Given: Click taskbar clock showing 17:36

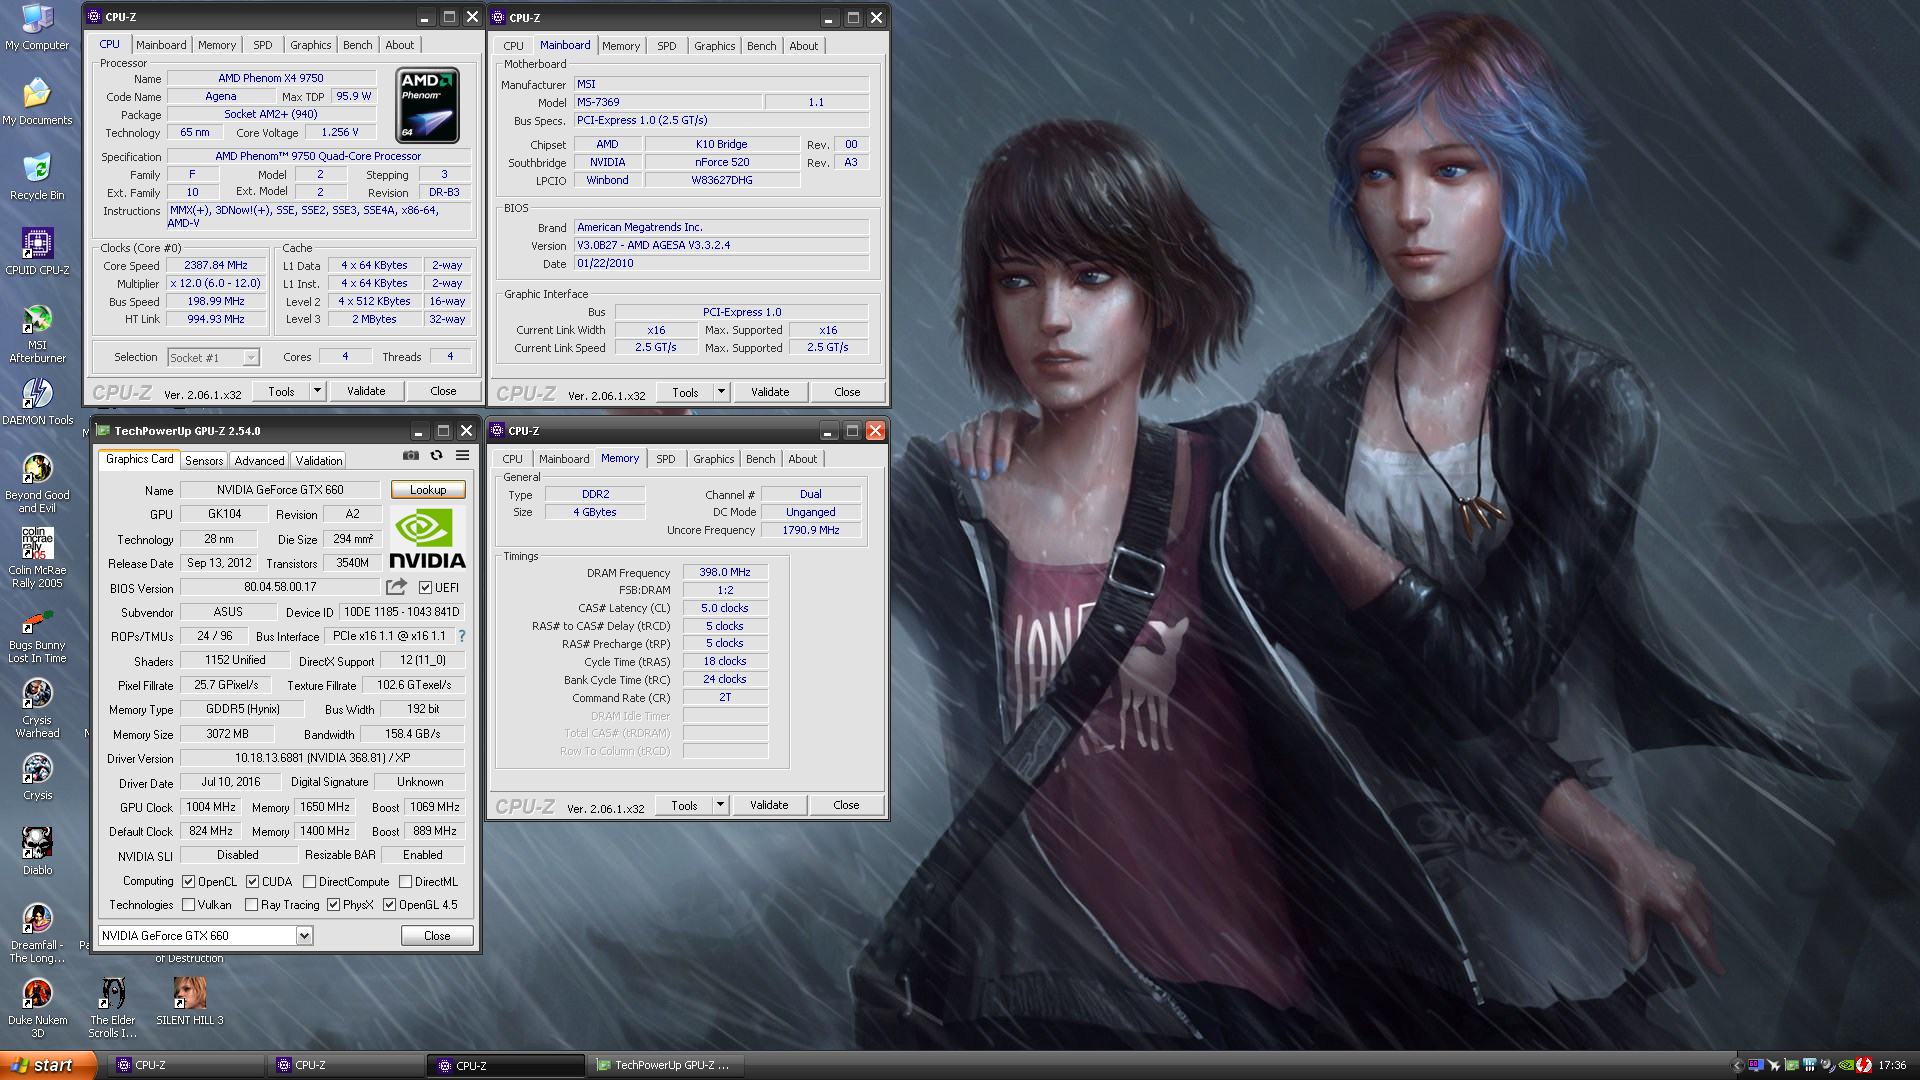Looking at the screenshot, I should 1892,1066.
